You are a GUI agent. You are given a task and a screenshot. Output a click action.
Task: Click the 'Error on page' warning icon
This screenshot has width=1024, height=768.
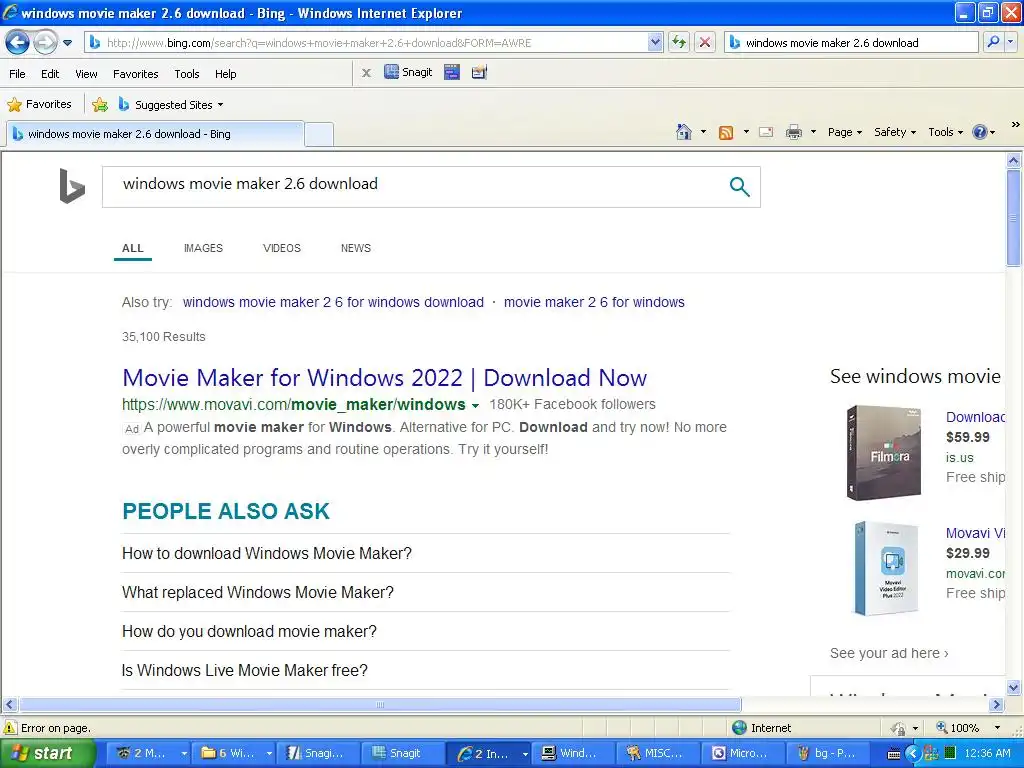pyautogui.click(x=10, y=728)
